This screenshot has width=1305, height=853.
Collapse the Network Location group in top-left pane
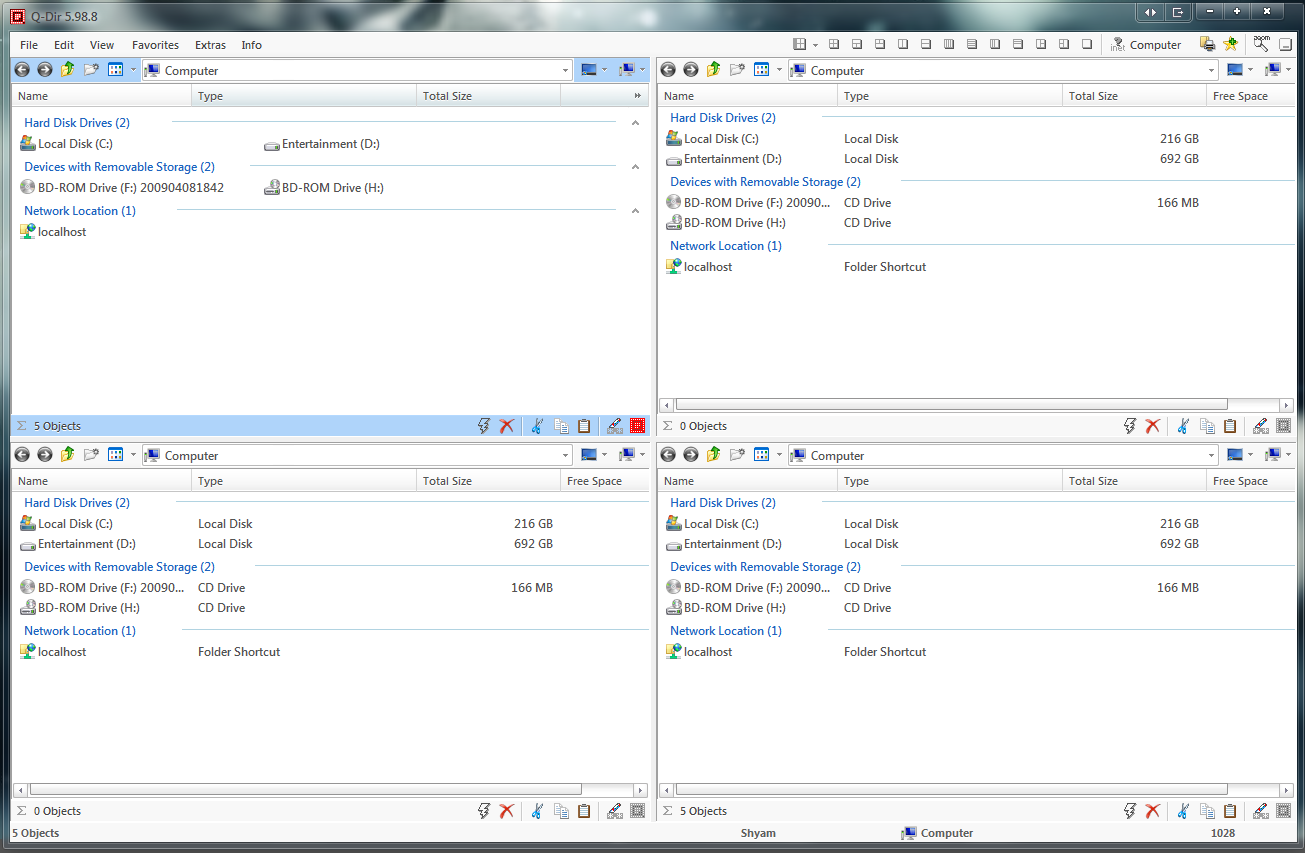pos(635,211)
